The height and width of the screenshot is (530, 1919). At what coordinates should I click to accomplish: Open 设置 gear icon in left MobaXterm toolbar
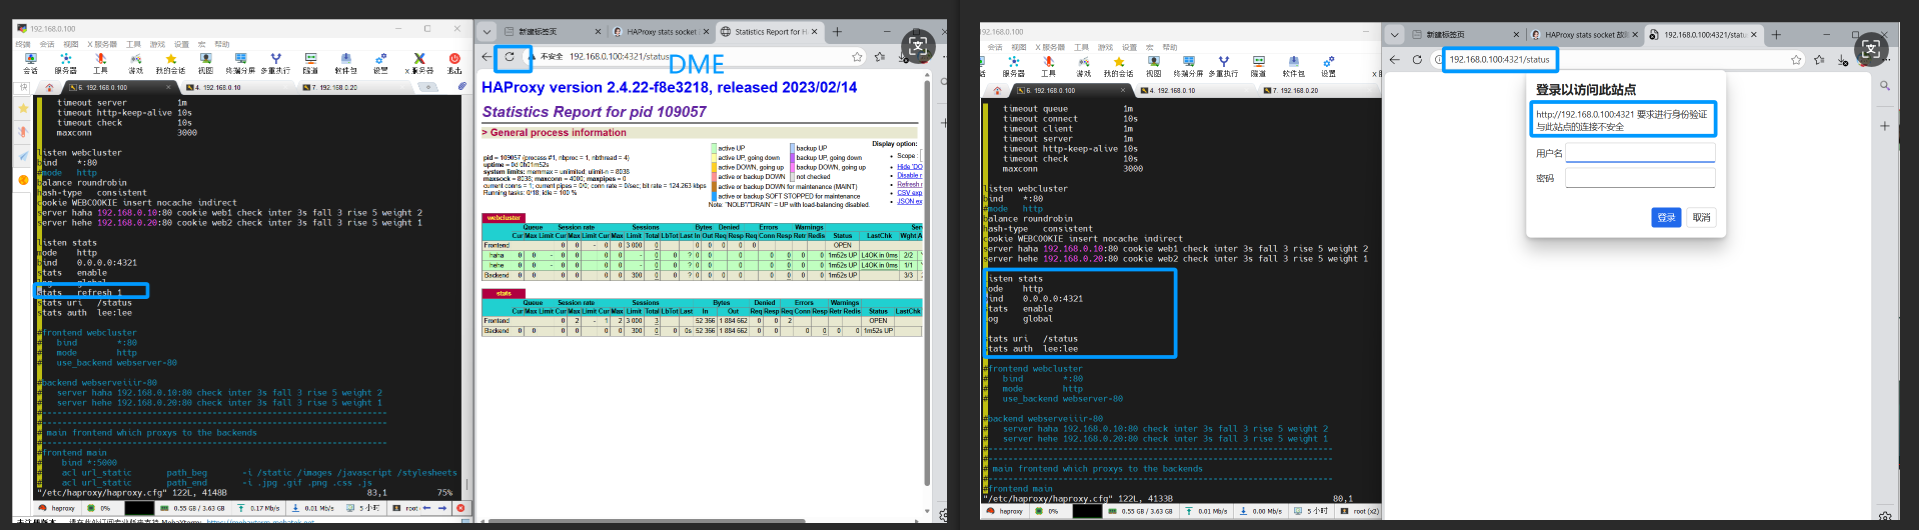point(381,64)
